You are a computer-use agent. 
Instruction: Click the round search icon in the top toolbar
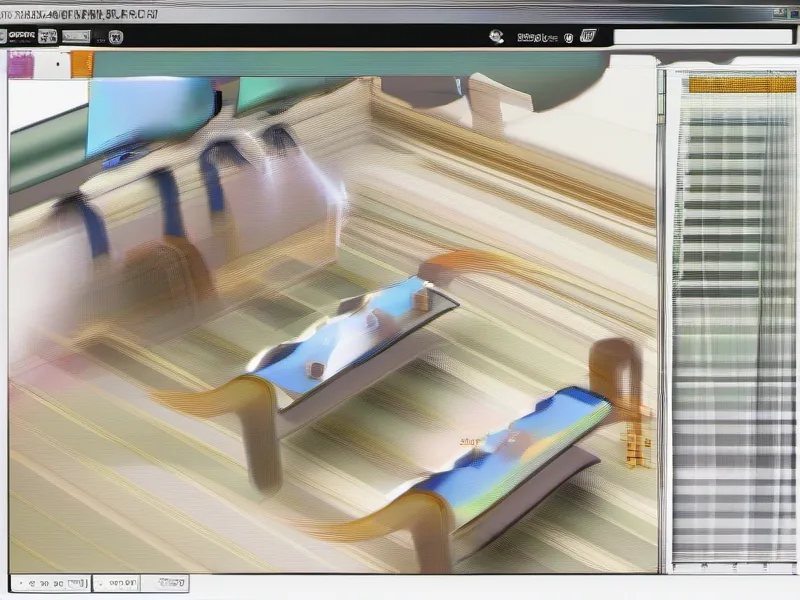click(x=496, y=37)
